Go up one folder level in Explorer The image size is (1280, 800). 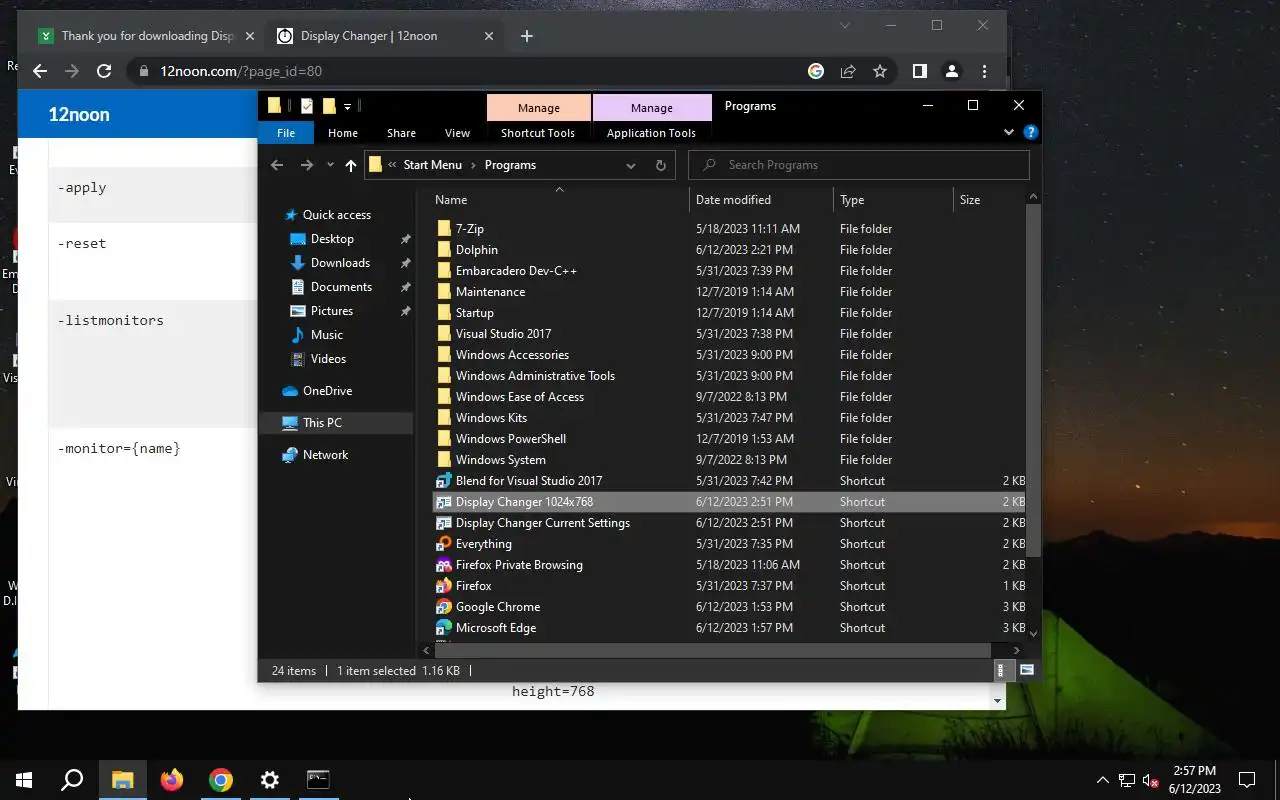pyautogui.click(x=351, y=165)
